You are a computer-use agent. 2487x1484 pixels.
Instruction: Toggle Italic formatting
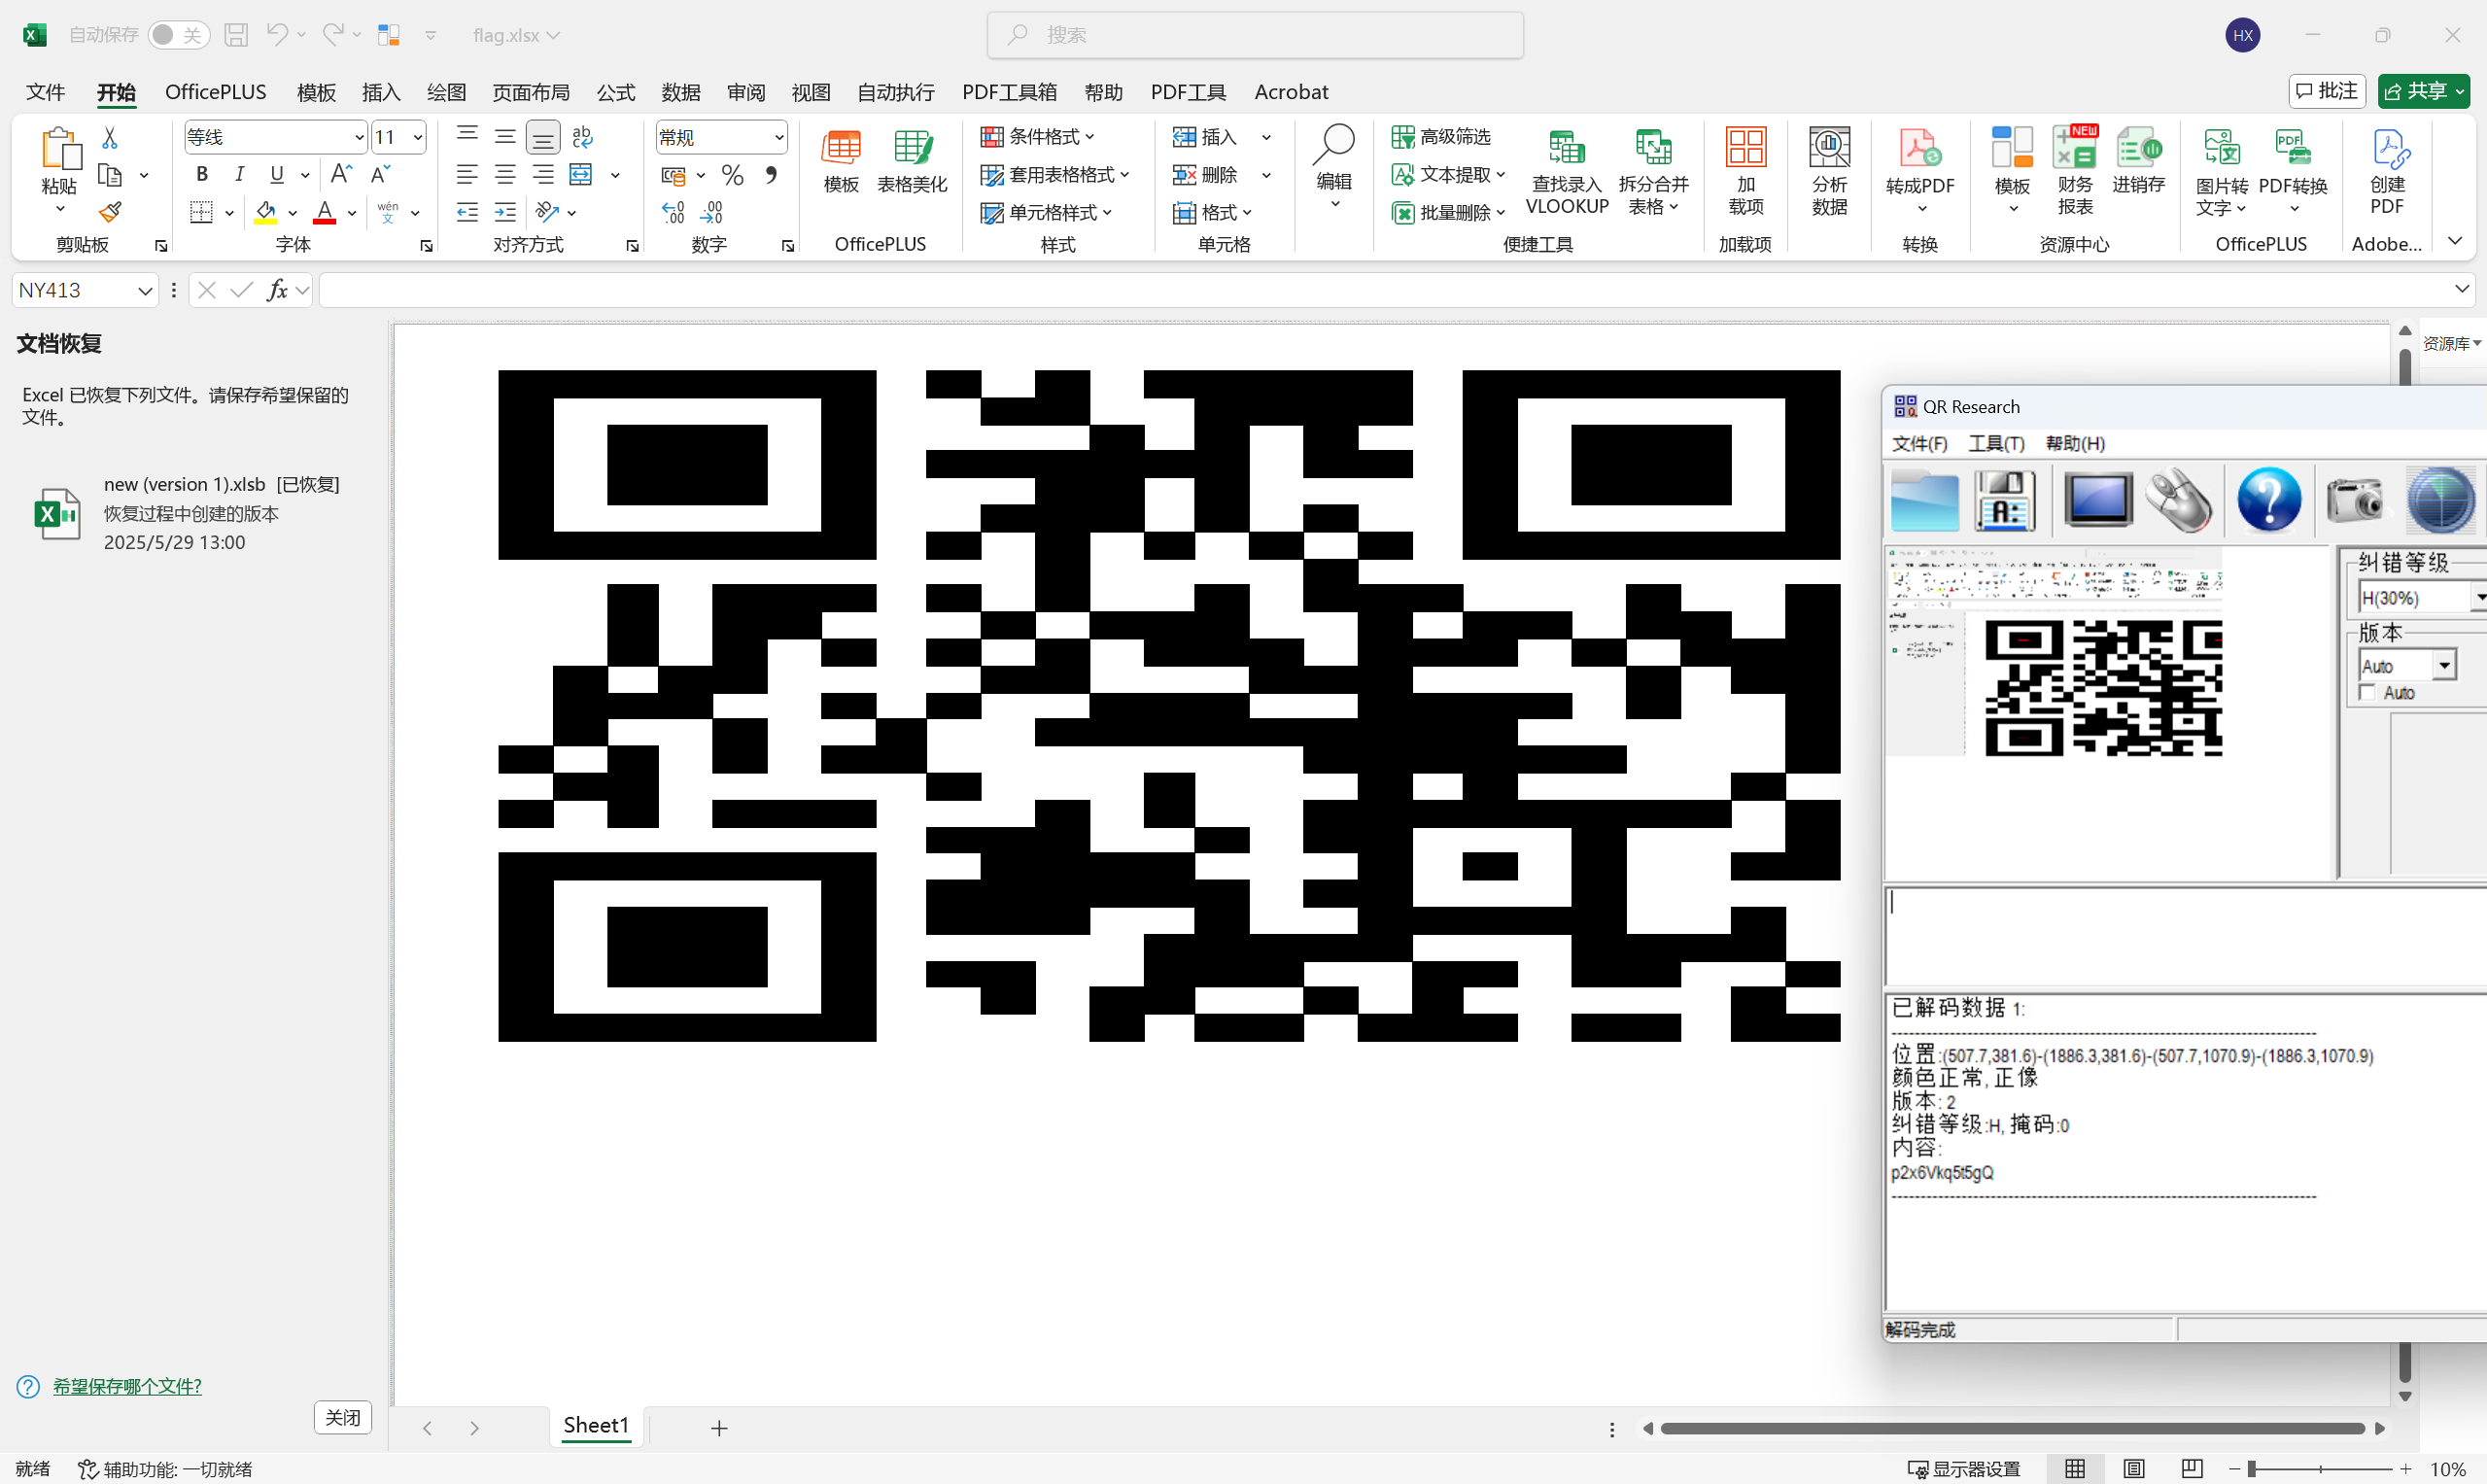239,174
